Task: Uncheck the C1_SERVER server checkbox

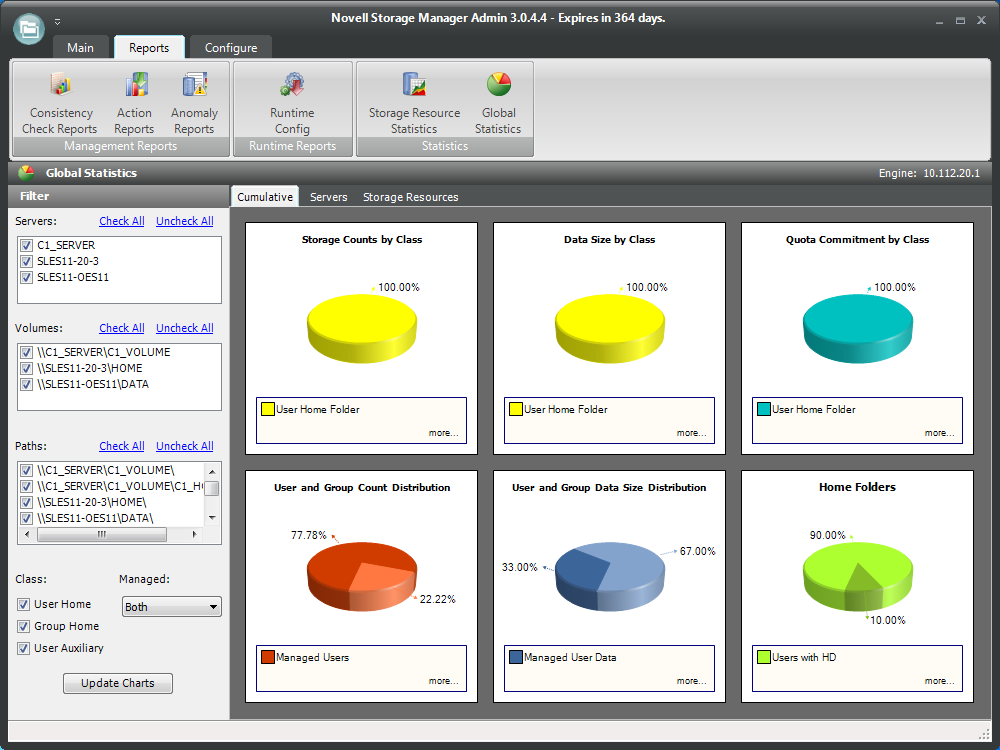Action: click(26, 245)
